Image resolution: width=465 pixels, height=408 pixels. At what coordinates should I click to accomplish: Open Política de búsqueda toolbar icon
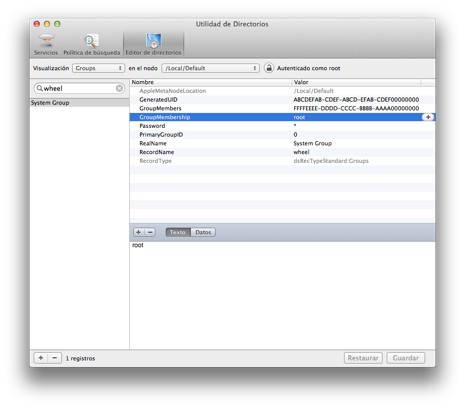click(92, 44)
